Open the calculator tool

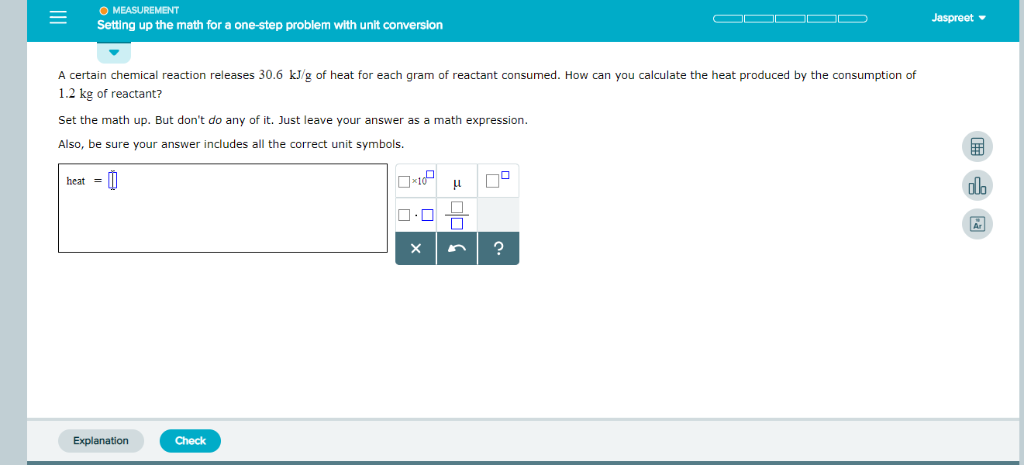[977, 147]
